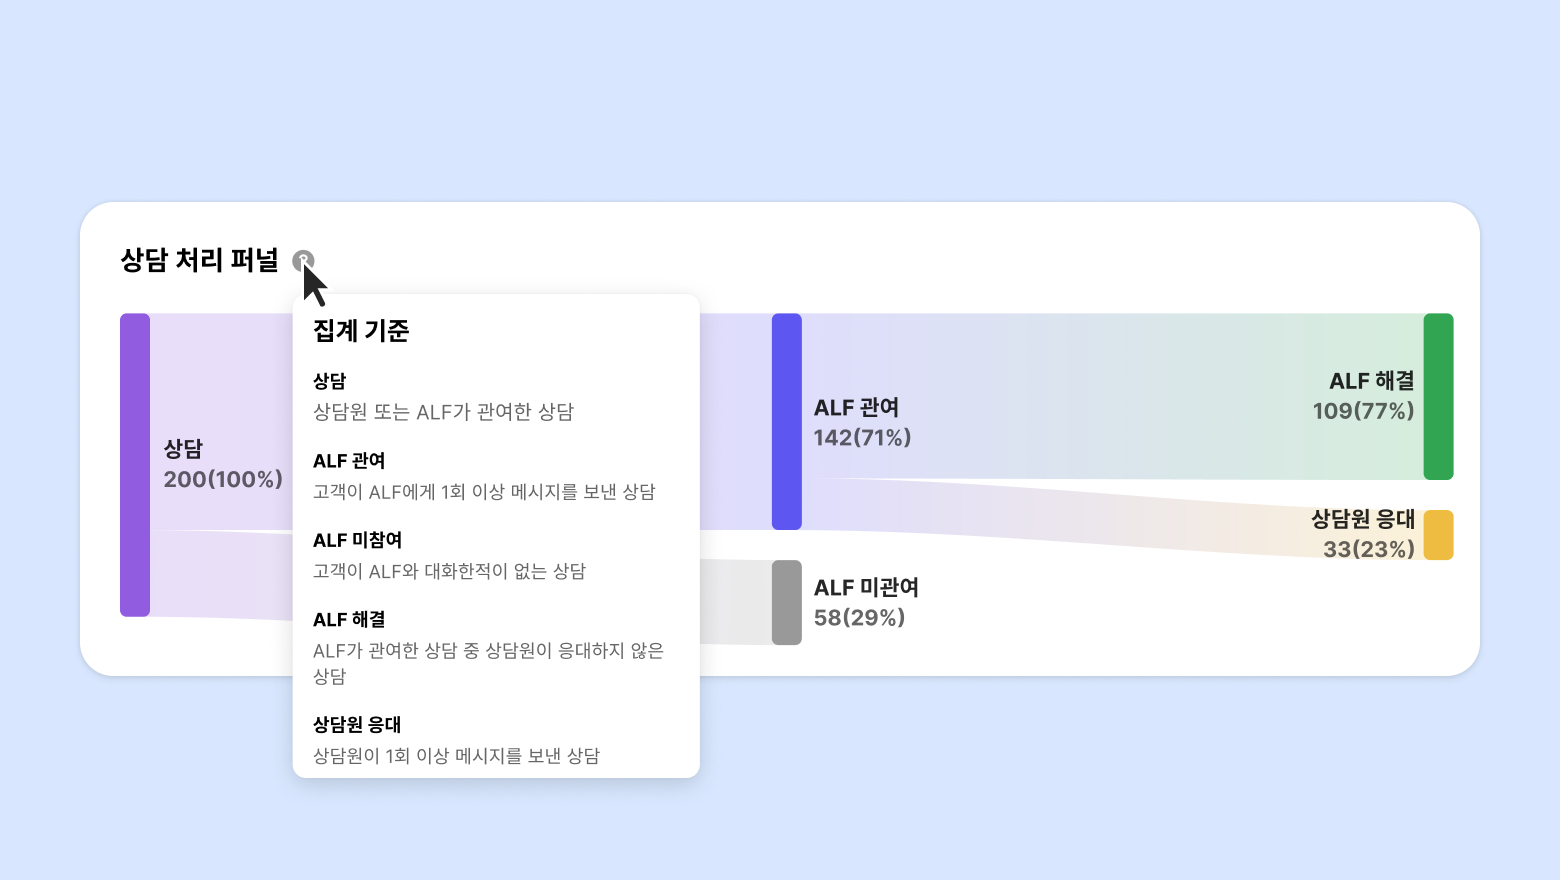Click the ALF 관여 heading in the tooltip

[349, 461]
